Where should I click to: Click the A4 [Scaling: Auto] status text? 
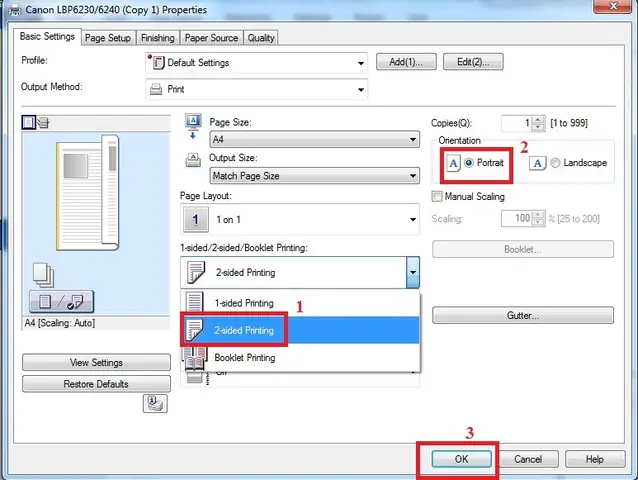click(x=59, y=323)
